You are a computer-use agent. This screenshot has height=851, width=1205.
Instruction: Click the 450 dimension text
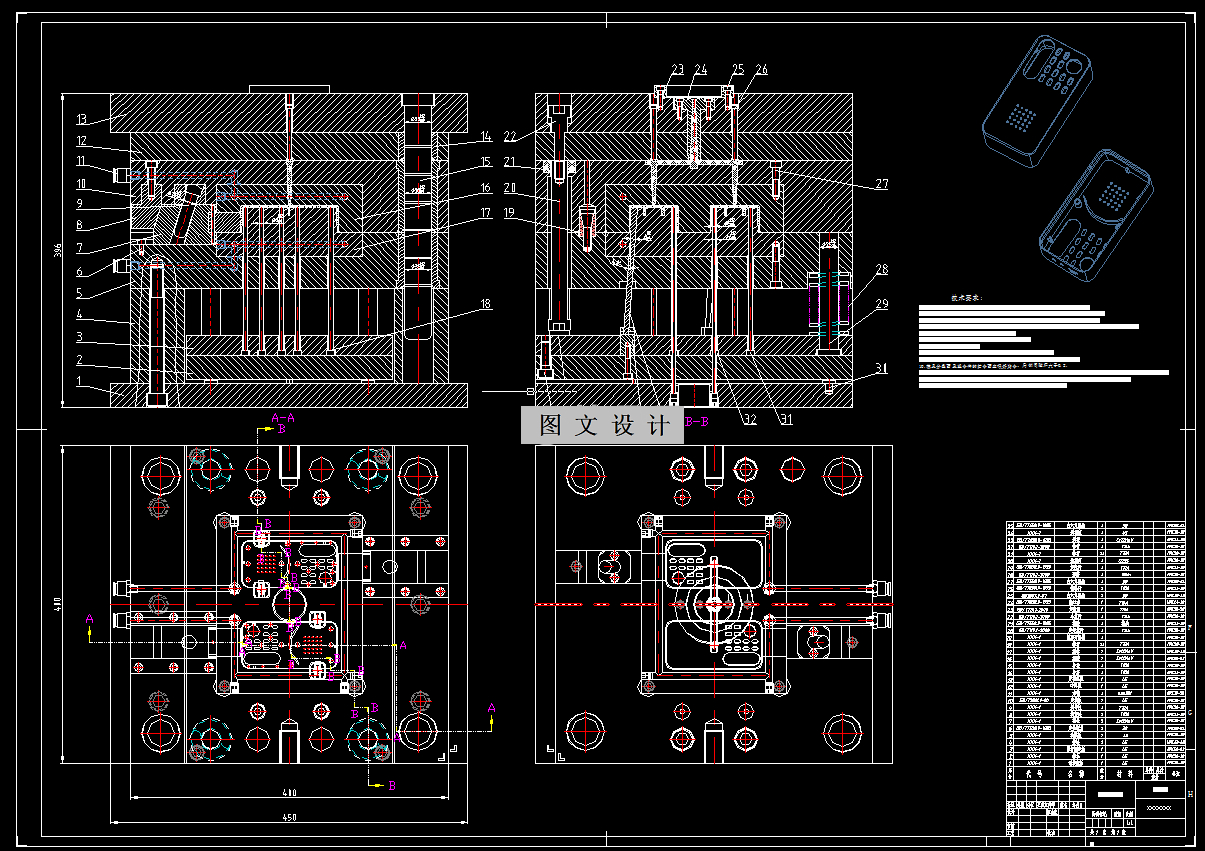(x=288, y=817)
